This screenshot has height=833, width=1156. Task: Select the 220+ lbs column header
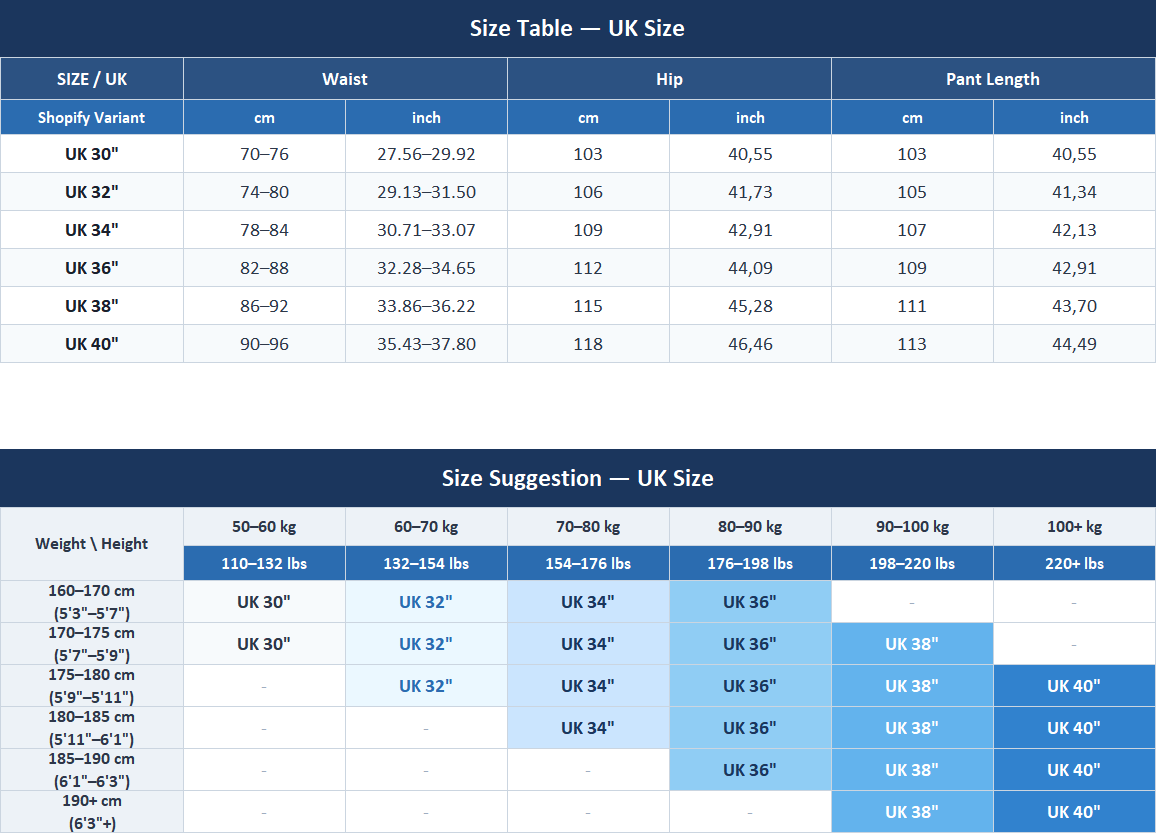click(1074, 563)
